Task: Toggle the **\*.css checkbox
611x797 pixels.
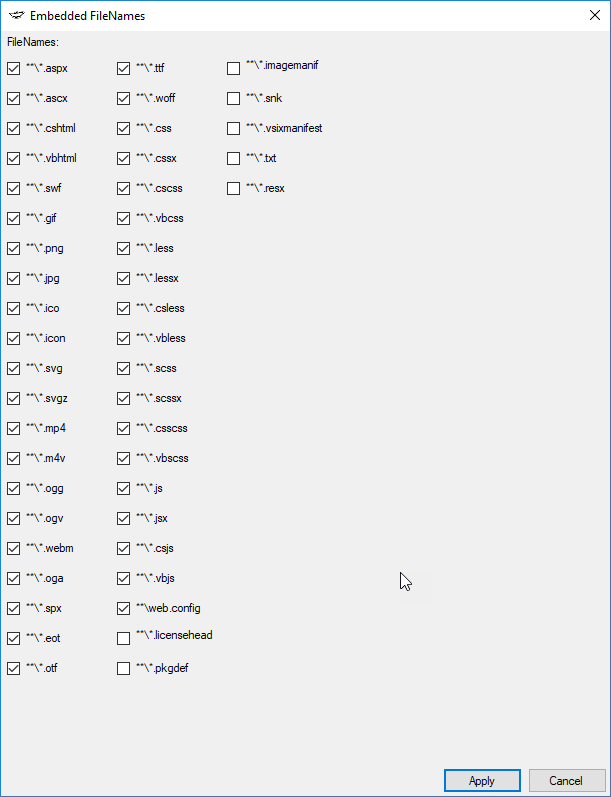Action: (124, 129)
